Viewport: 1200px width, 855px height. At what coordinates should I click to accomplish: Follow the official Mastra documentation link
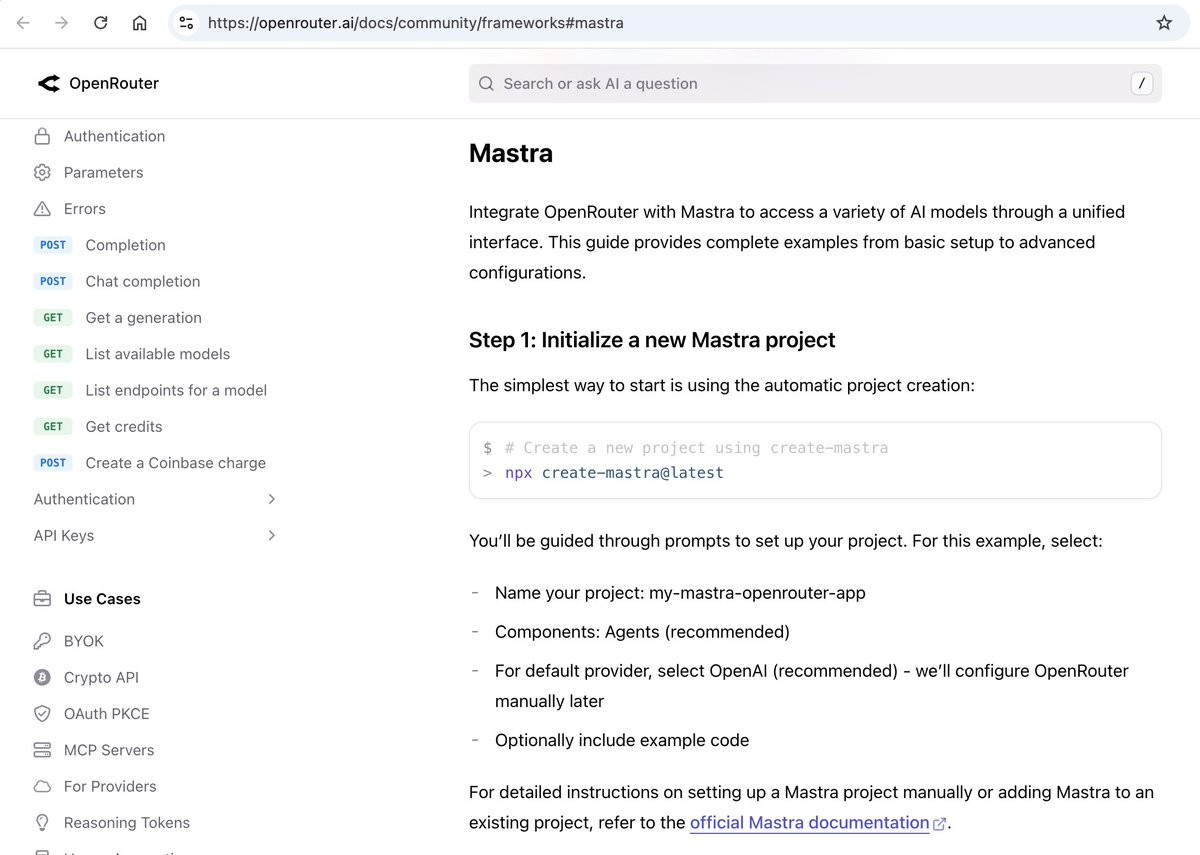(x=809, y=823)
